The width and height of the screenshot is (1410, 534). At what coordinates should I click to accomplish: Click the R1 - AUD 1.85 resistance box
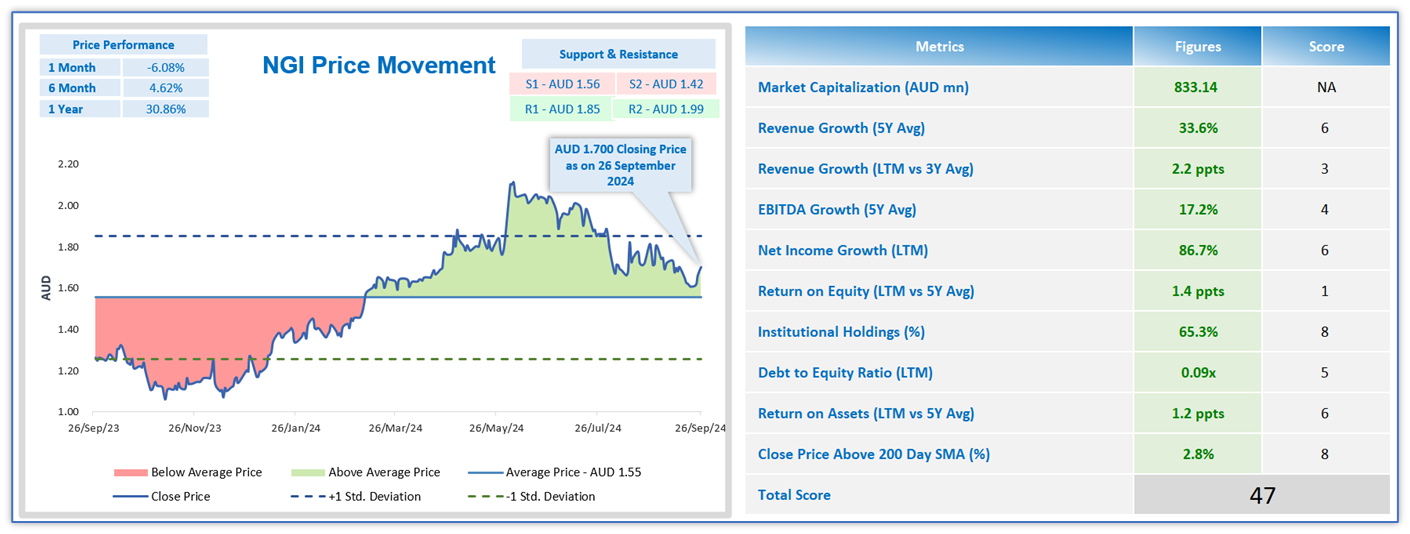[x=560, y=109]
